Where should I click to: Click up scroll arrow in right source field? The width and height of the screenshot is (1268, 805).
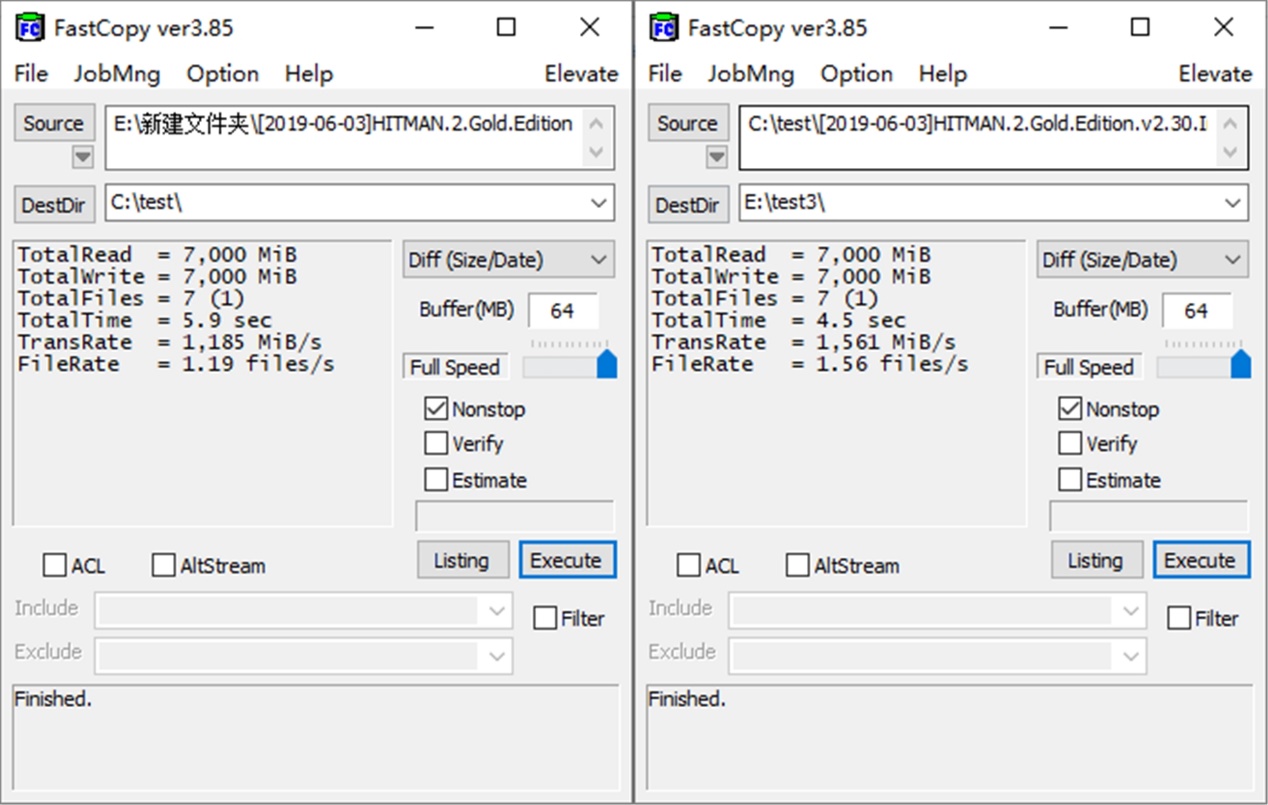tap(1231, 124)
